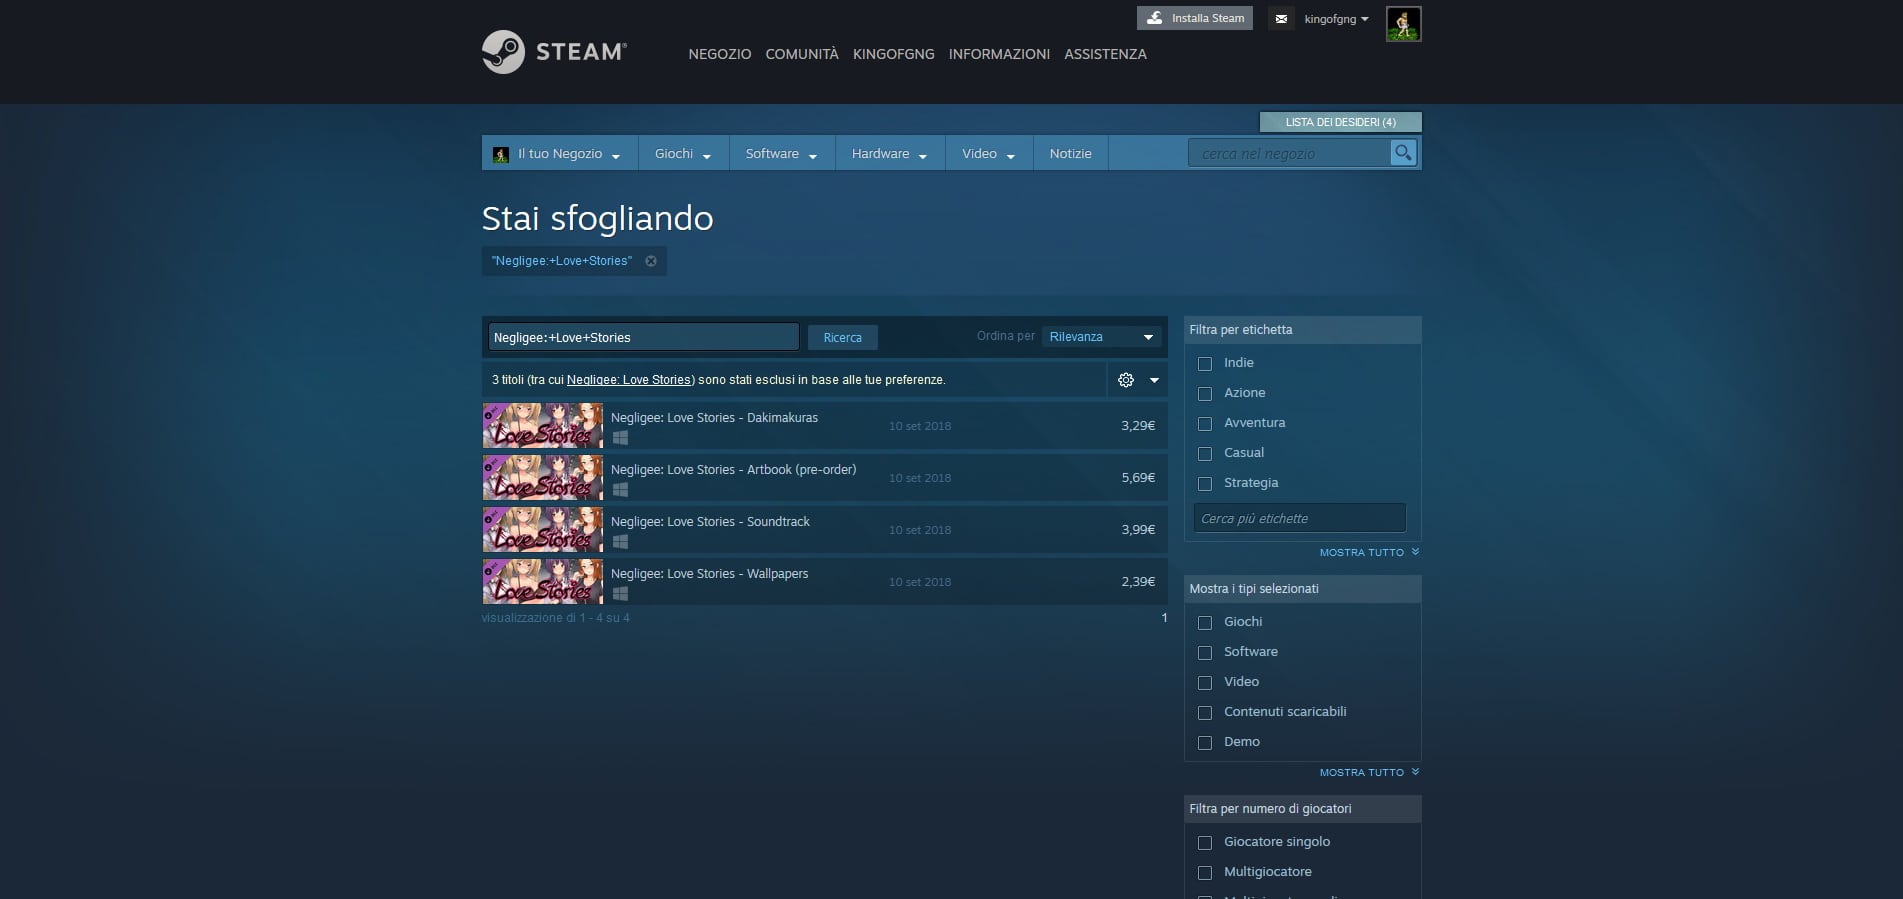Click the user profile avatar image
The height and width of the screenshot is (899, 1903).
tap(1403, 24)
